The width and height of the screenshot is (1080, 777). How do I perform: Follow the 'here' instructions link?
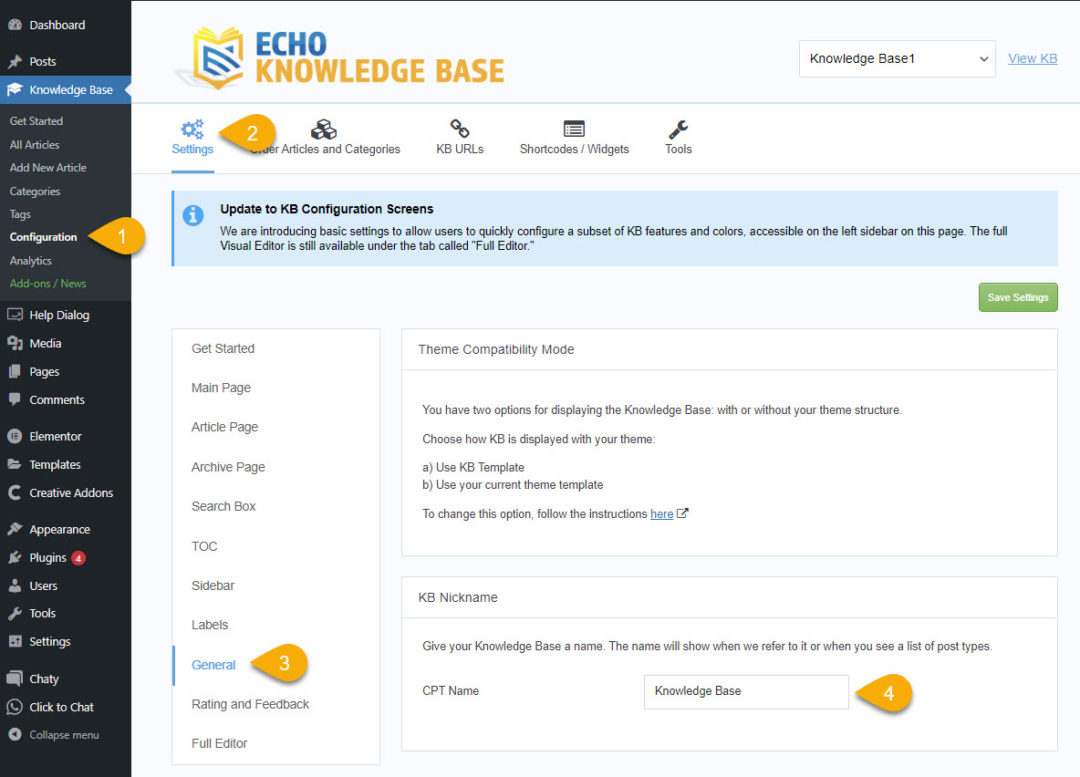point(662,514)
